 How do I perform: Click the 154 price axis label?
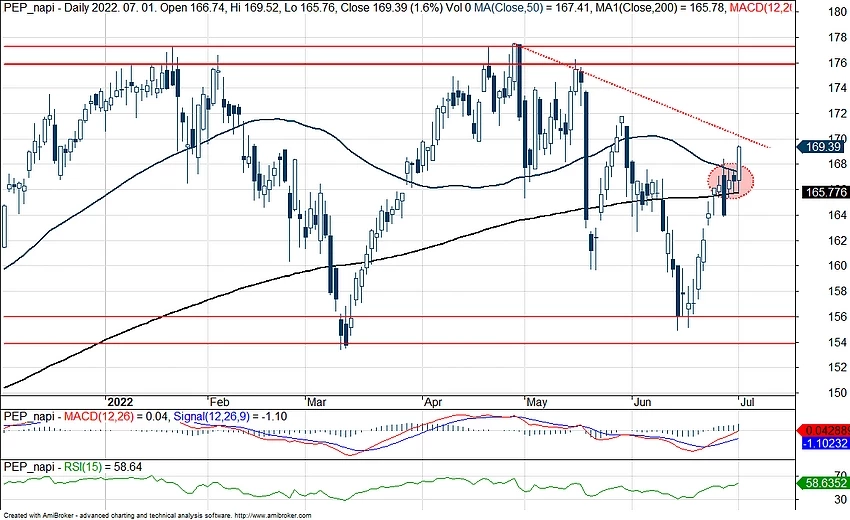[x=838, y=342]
